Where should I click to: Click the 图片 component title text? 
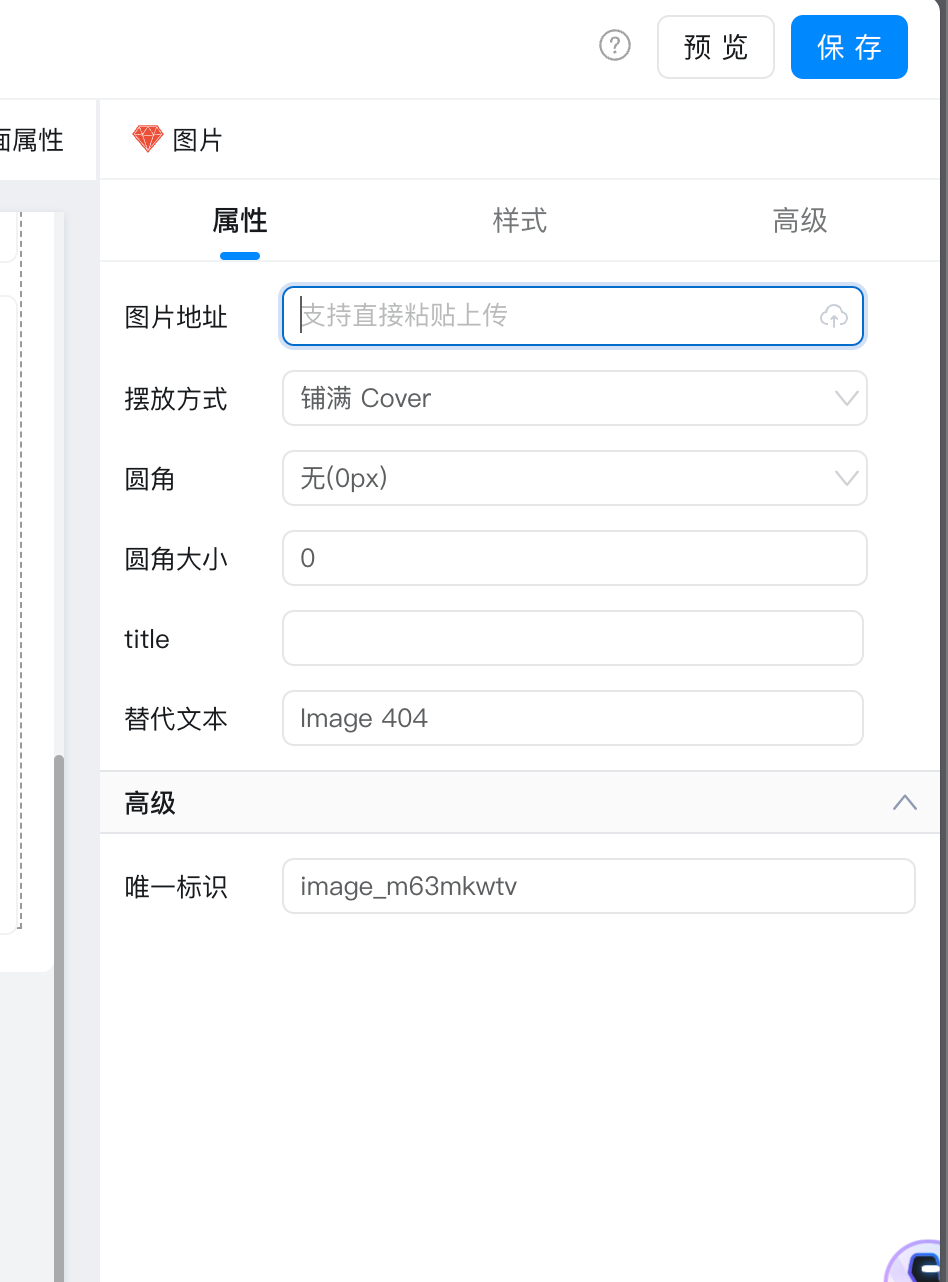(197, 140)
